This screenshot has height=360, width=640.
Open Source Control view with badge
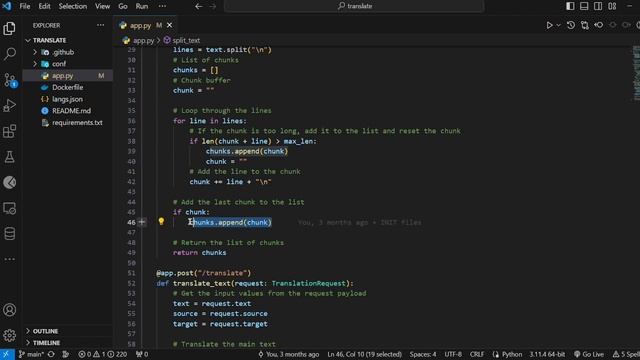pyautogui.click(x=10, y=80)
